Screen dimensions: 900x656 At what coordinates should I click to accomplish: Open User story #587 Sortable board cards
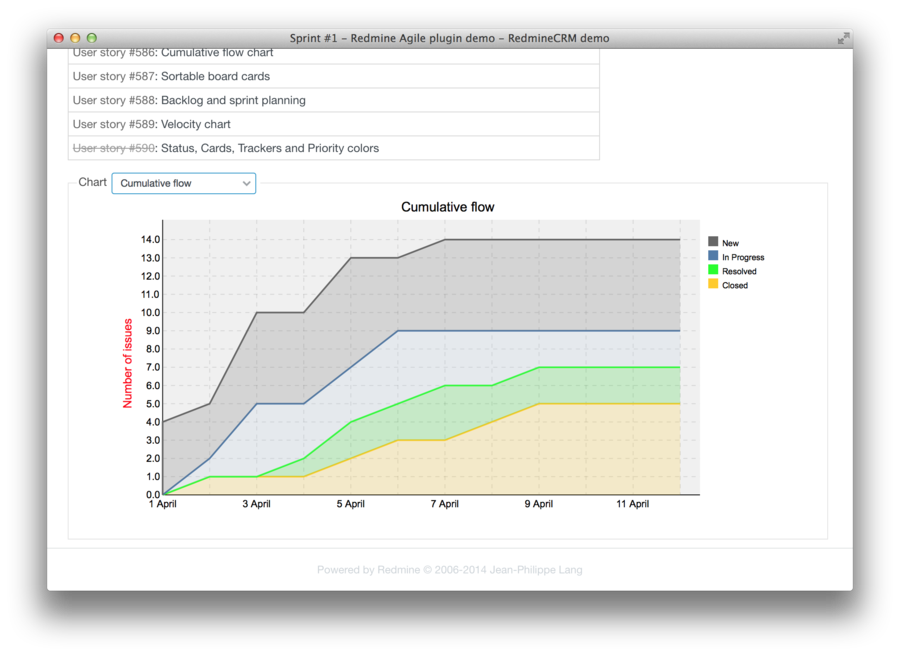click(x=114, y=76)
